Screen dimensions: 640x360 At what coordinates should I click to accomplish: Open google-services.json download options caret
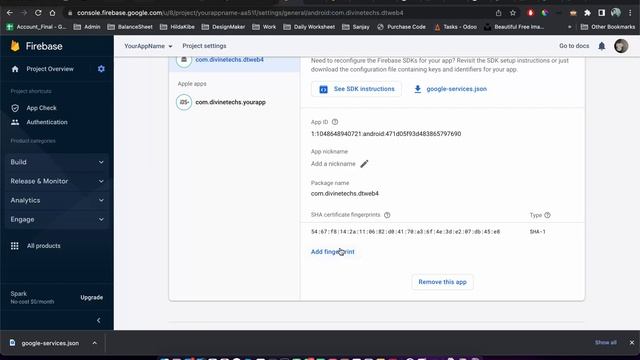(x=95, y=343)
